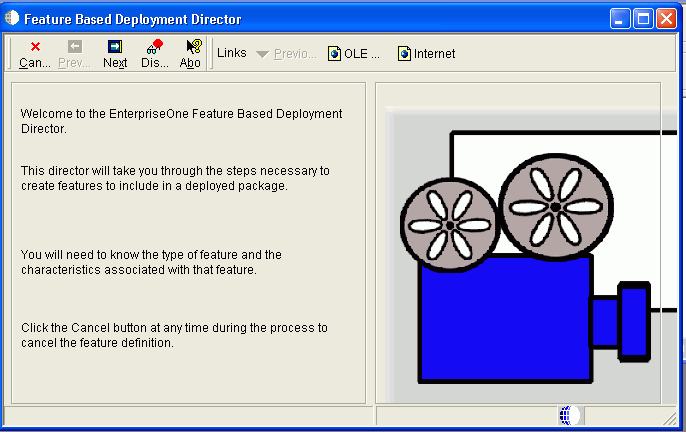Click the 'Welcome to the EnterpriseOne' text

coord(182,121)
